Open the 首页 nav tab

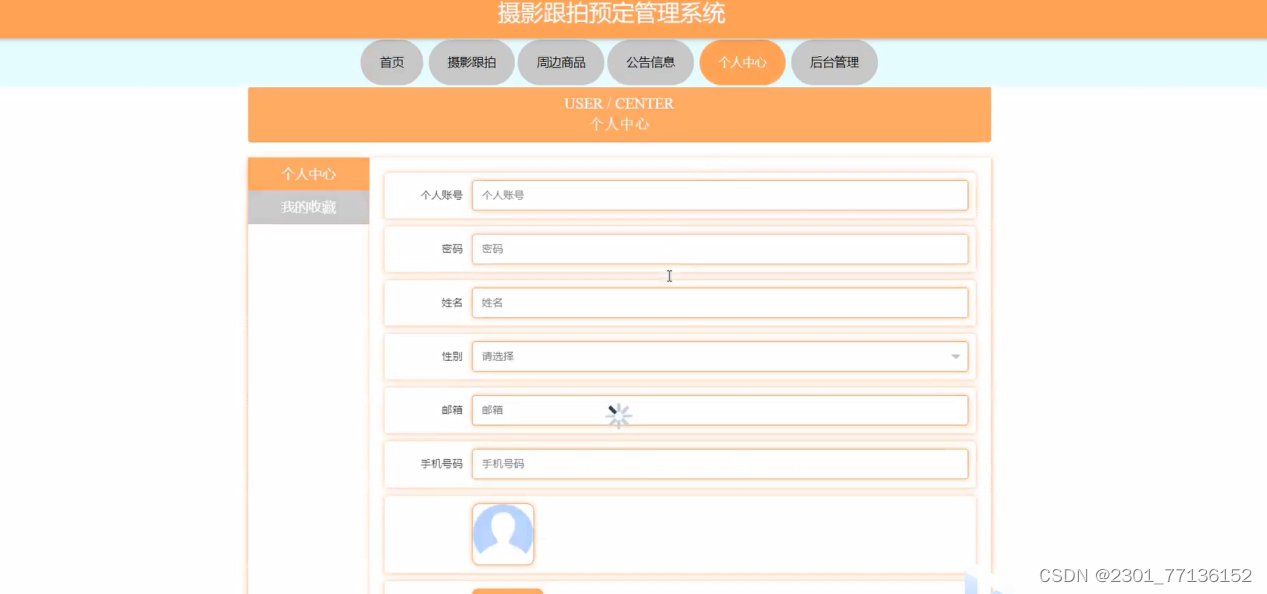[392, 62]
